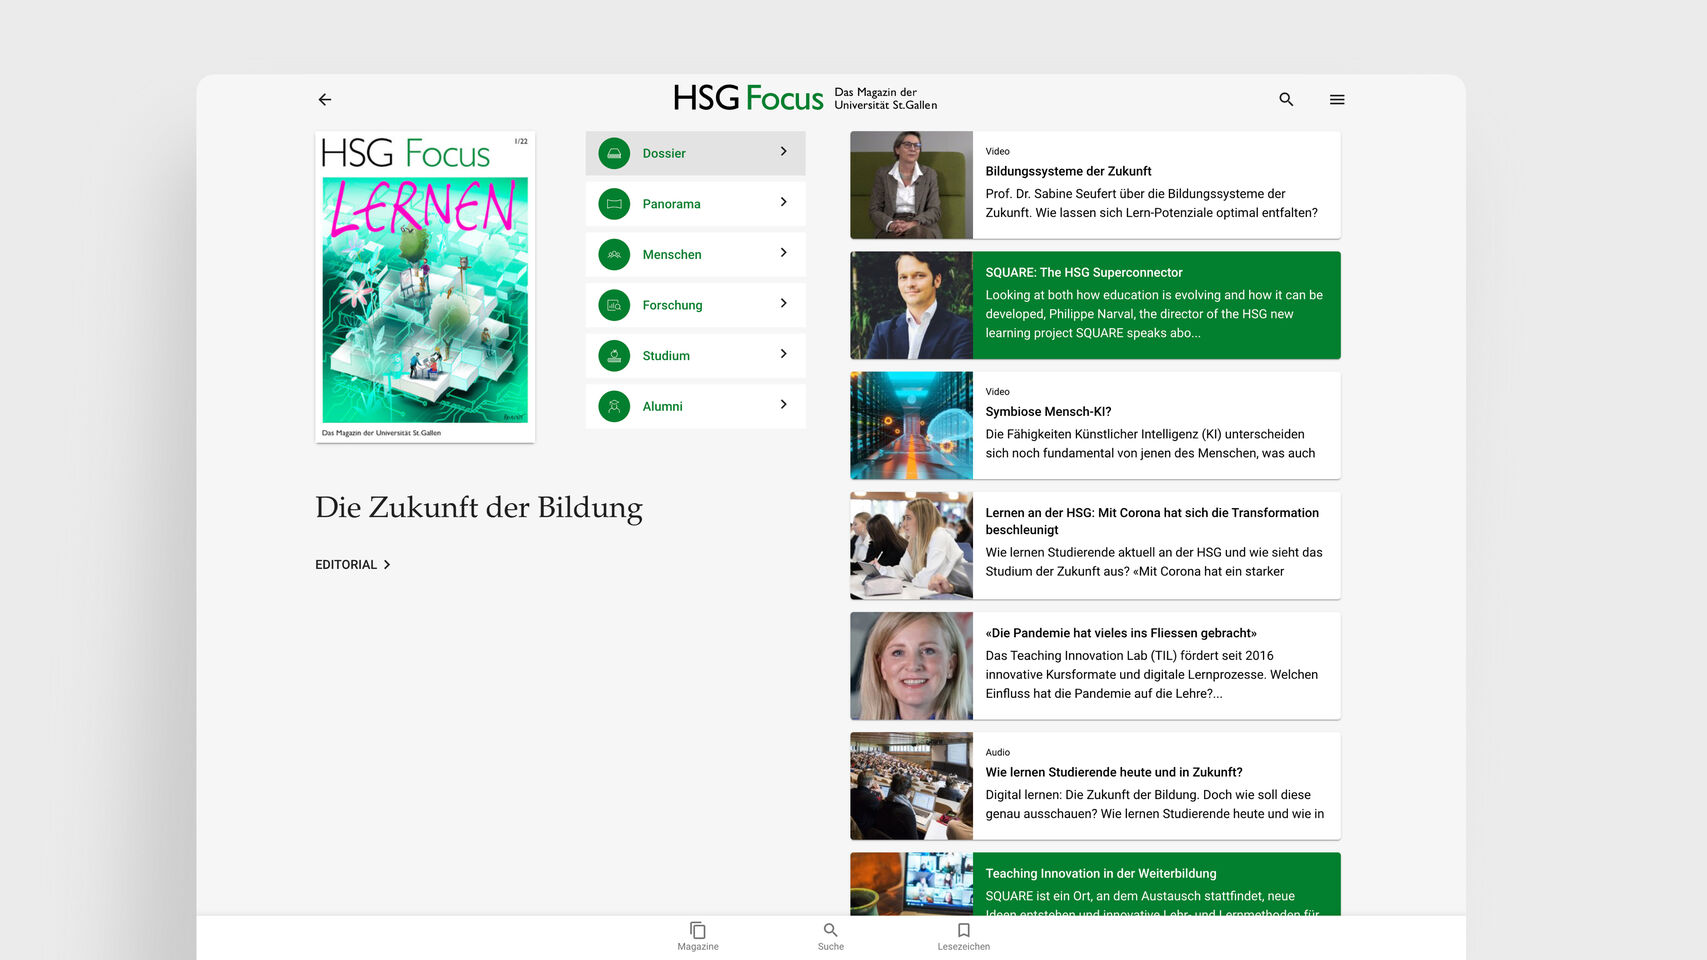The image size is (1707, 960).
Task: Expand Alumni row chevron
Action: (x=784, y=404)
